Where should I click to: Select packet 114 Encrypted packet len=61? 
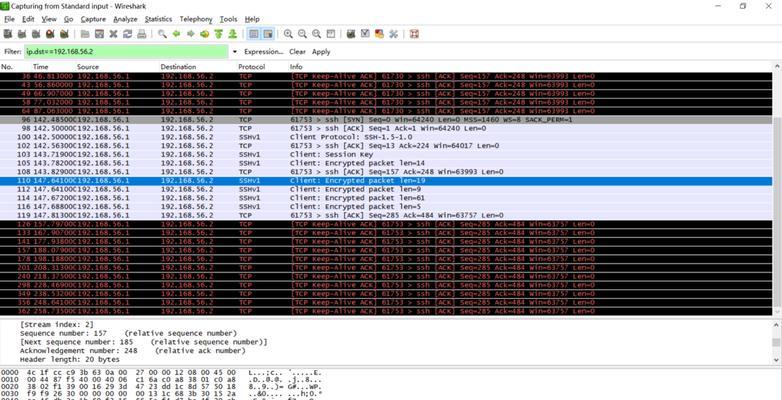(386, 198)
